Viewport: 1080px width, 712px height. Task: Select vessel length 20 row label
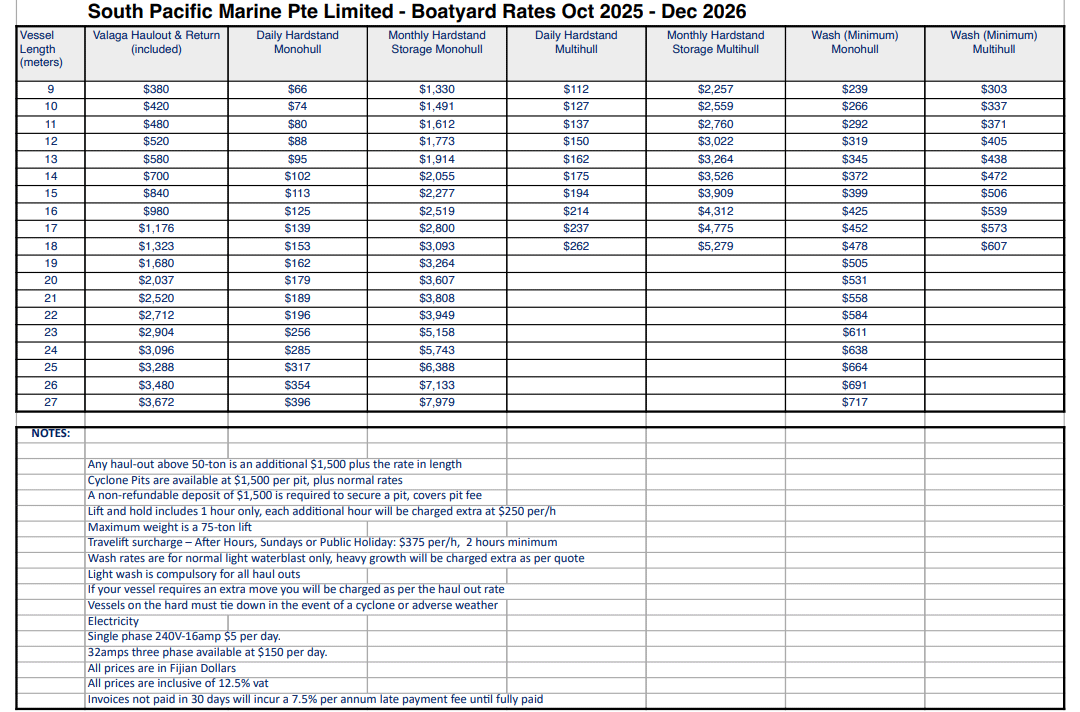51,281
